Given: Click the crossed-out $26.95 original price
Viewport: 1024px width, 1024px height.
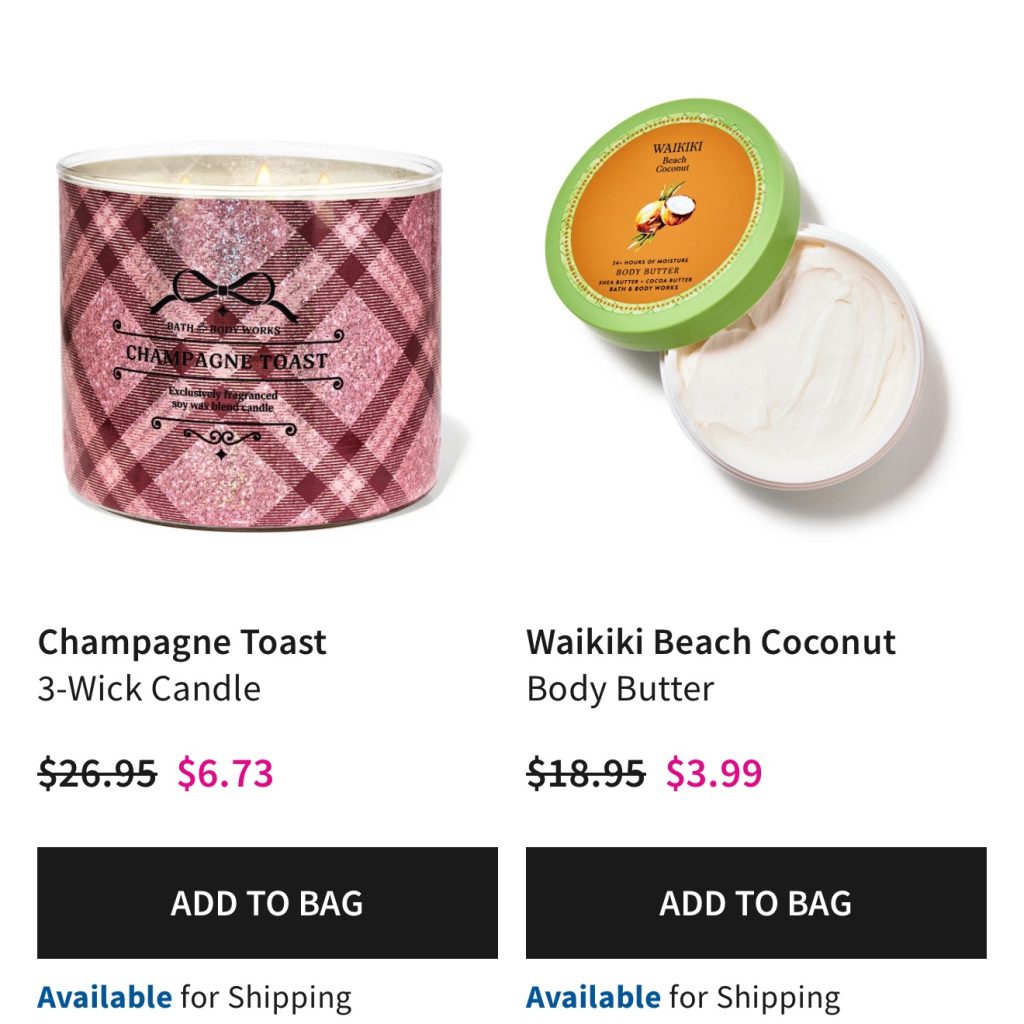Looking at the screenshot, I should (x=97, y=773).
